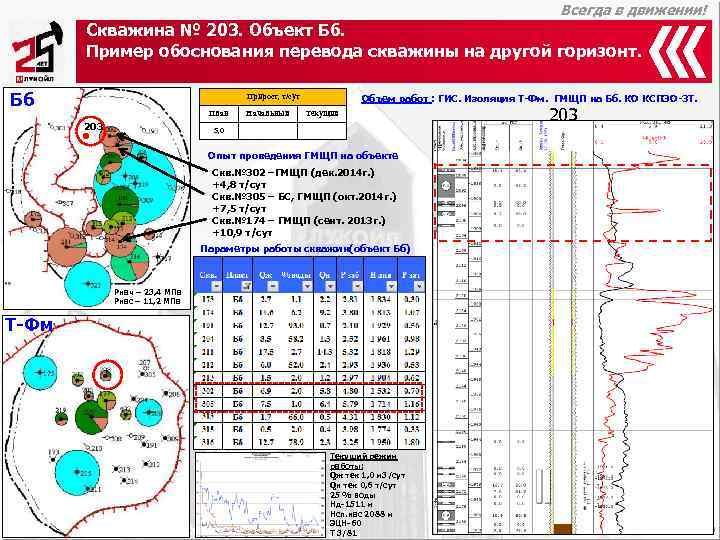Click the 25 лет Лукойл logo
720x540 pixels.
click(x=38, y=53)
